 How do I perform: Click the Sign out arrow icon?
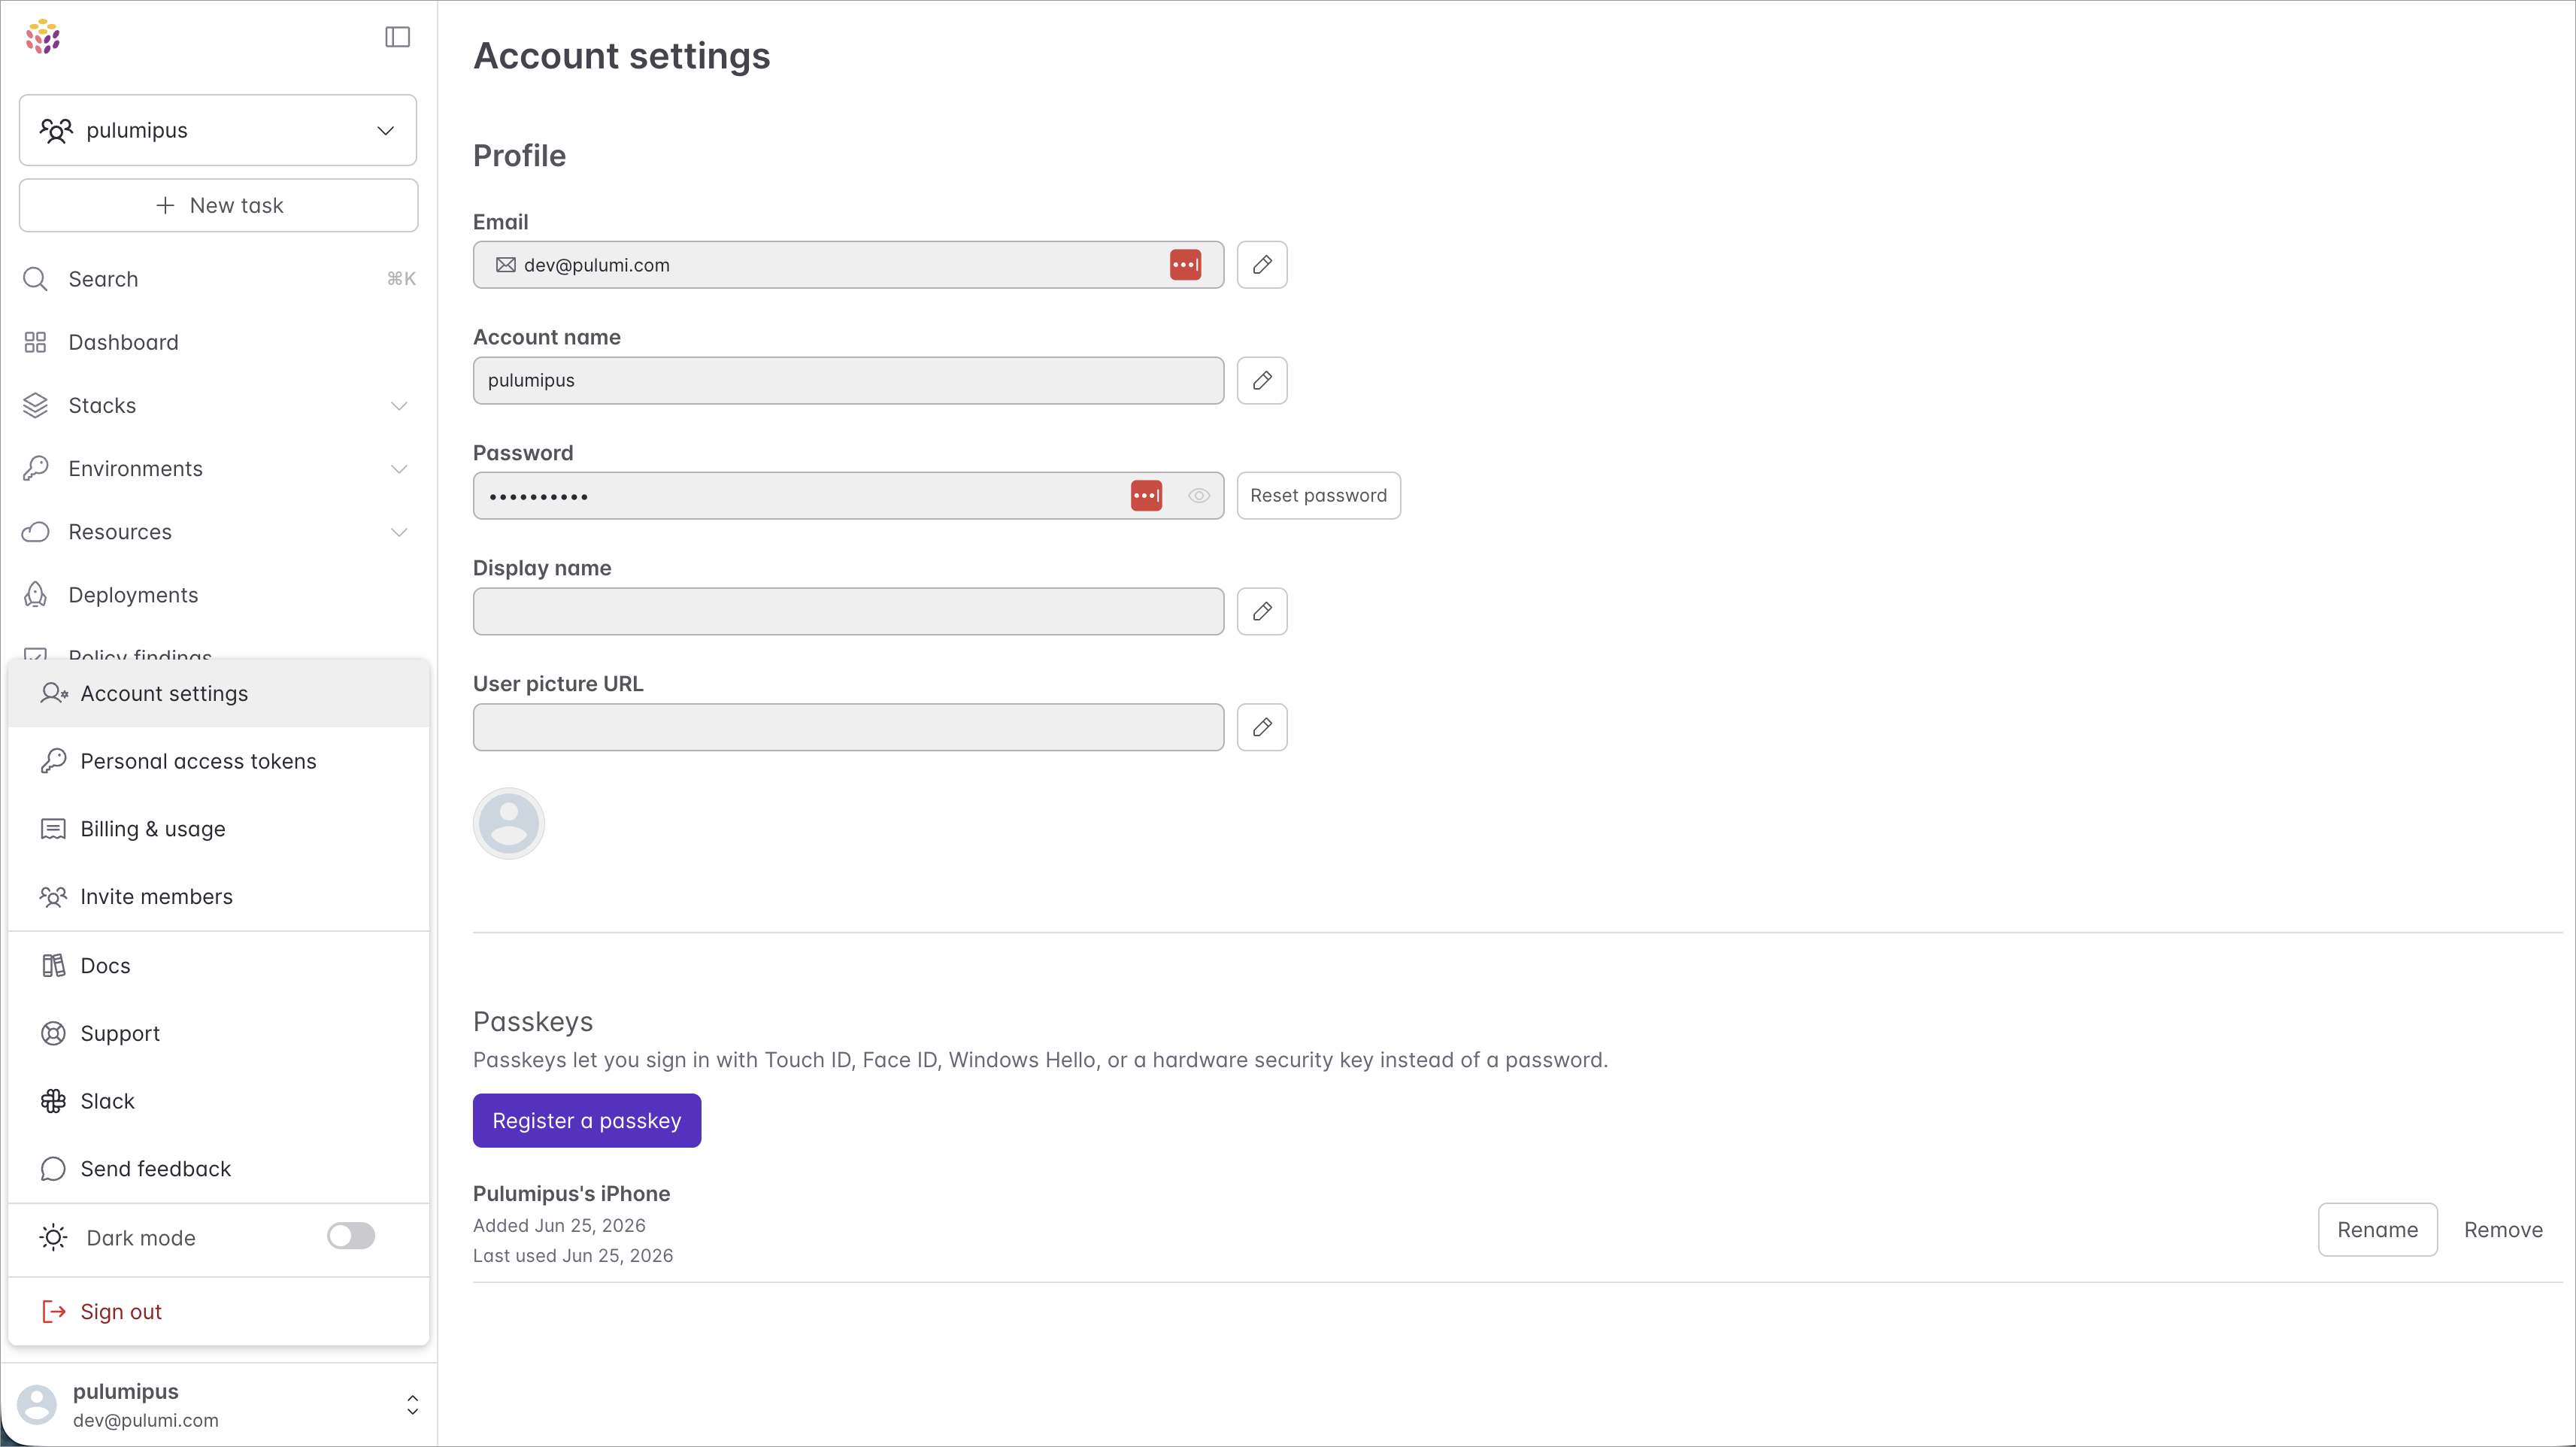coord(54,1312)
